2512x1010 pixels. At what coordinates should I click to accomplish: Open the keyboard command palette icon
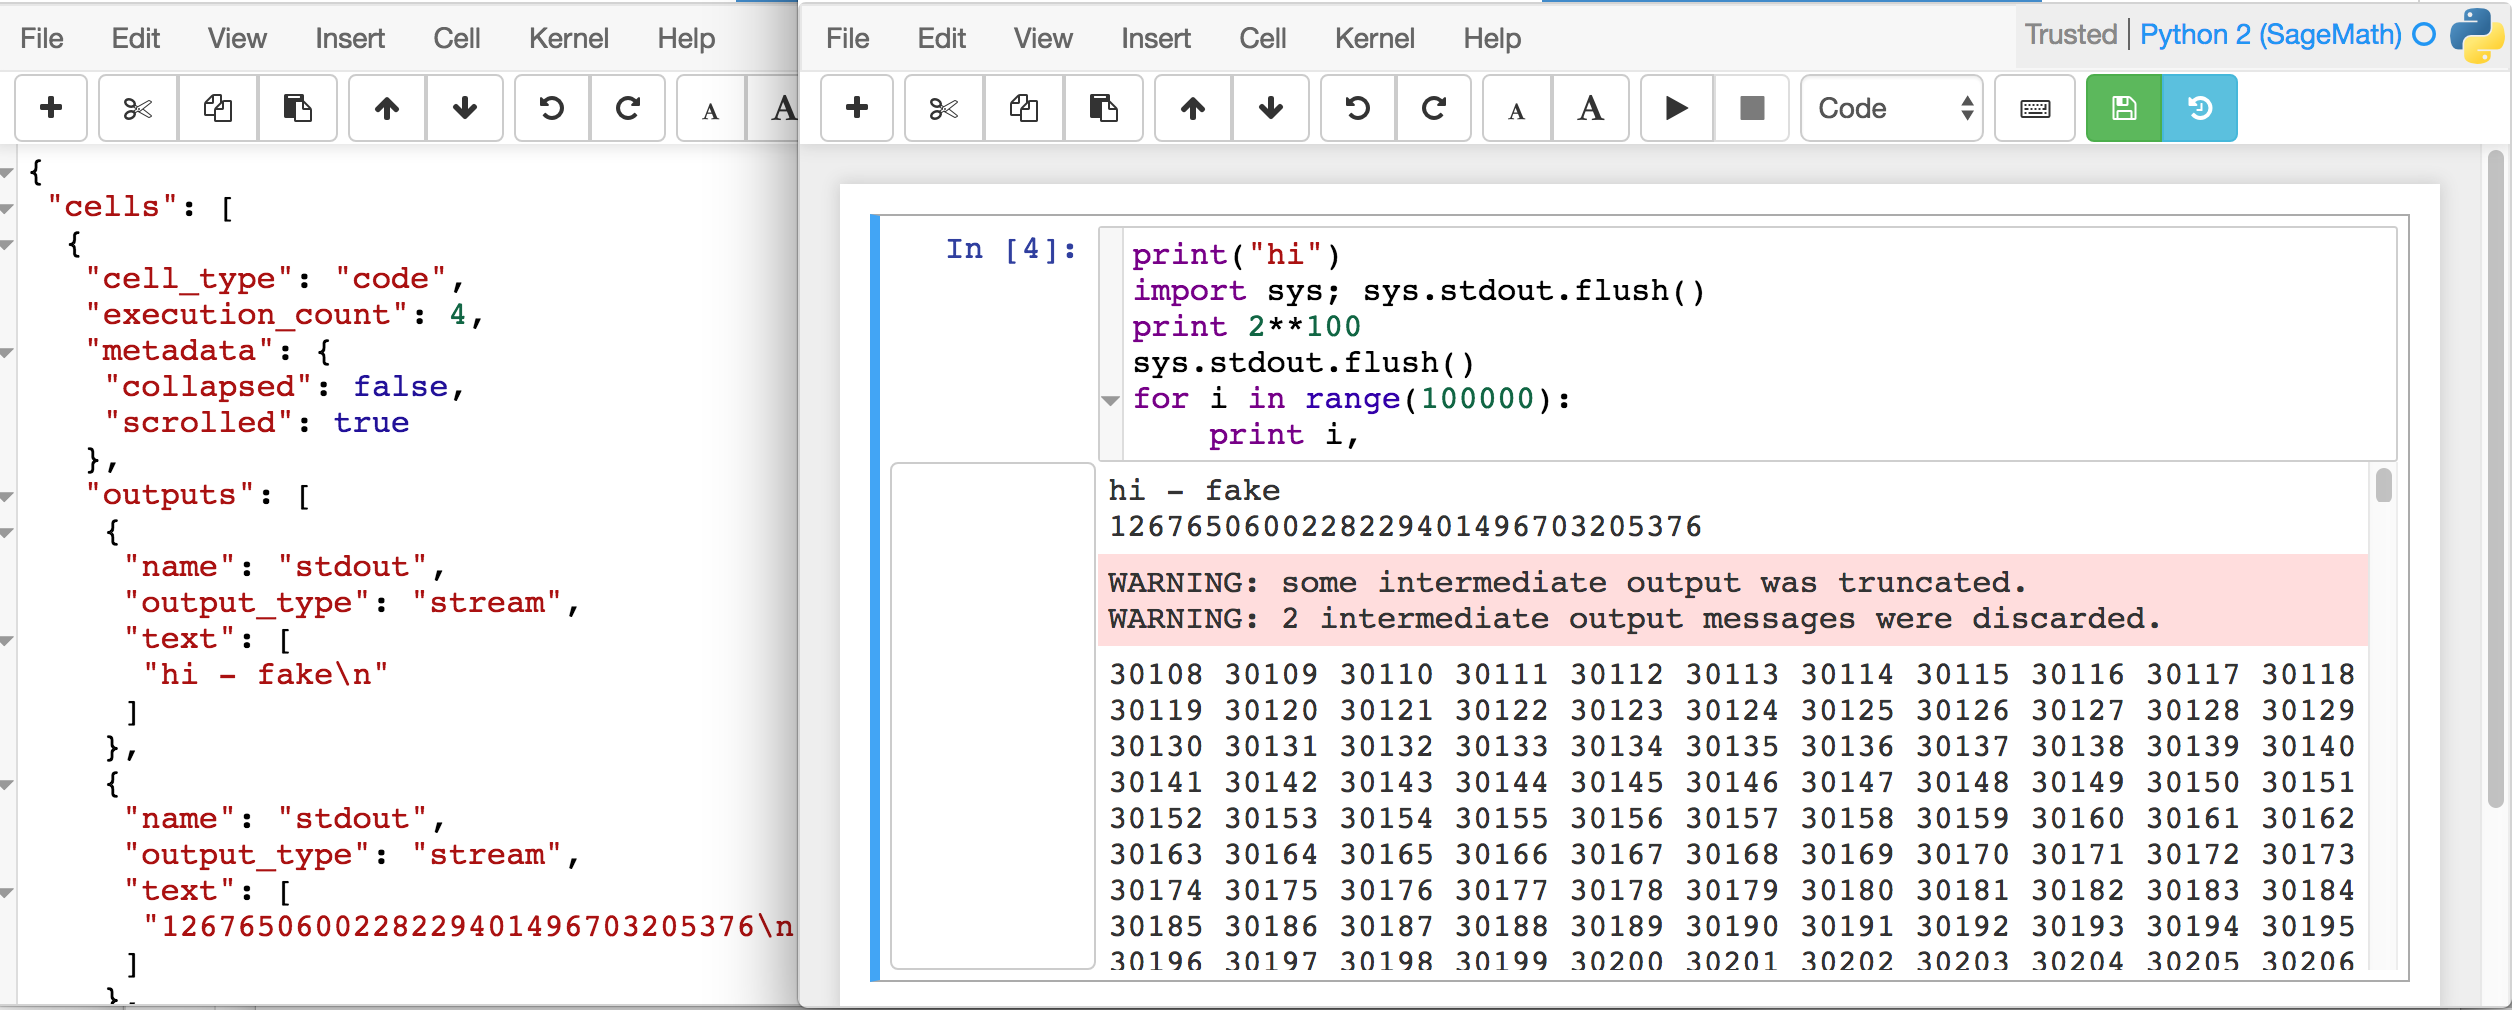[x=2035, y=108]
